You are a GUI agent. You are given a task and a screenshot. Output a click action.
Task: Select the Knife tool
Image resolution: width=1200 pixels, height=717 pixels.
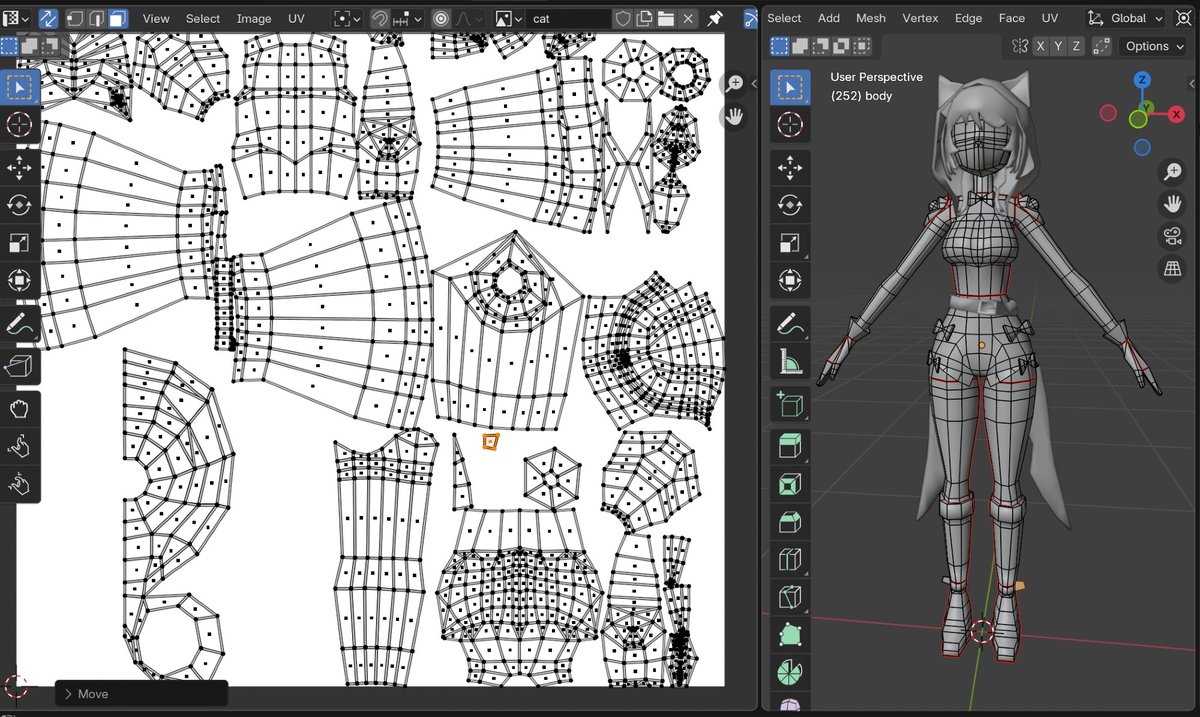coord(790,599)
